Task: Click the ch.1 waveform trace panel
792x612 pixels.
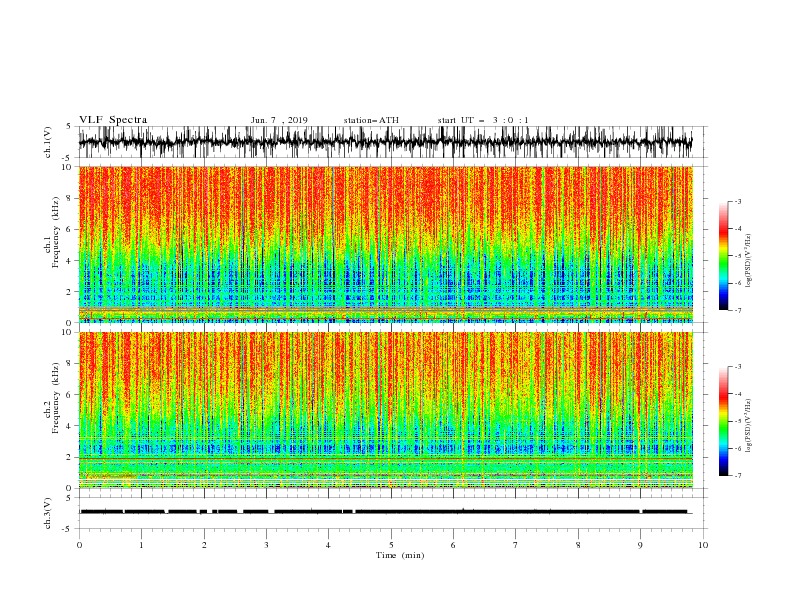Action: coord(386,142)
